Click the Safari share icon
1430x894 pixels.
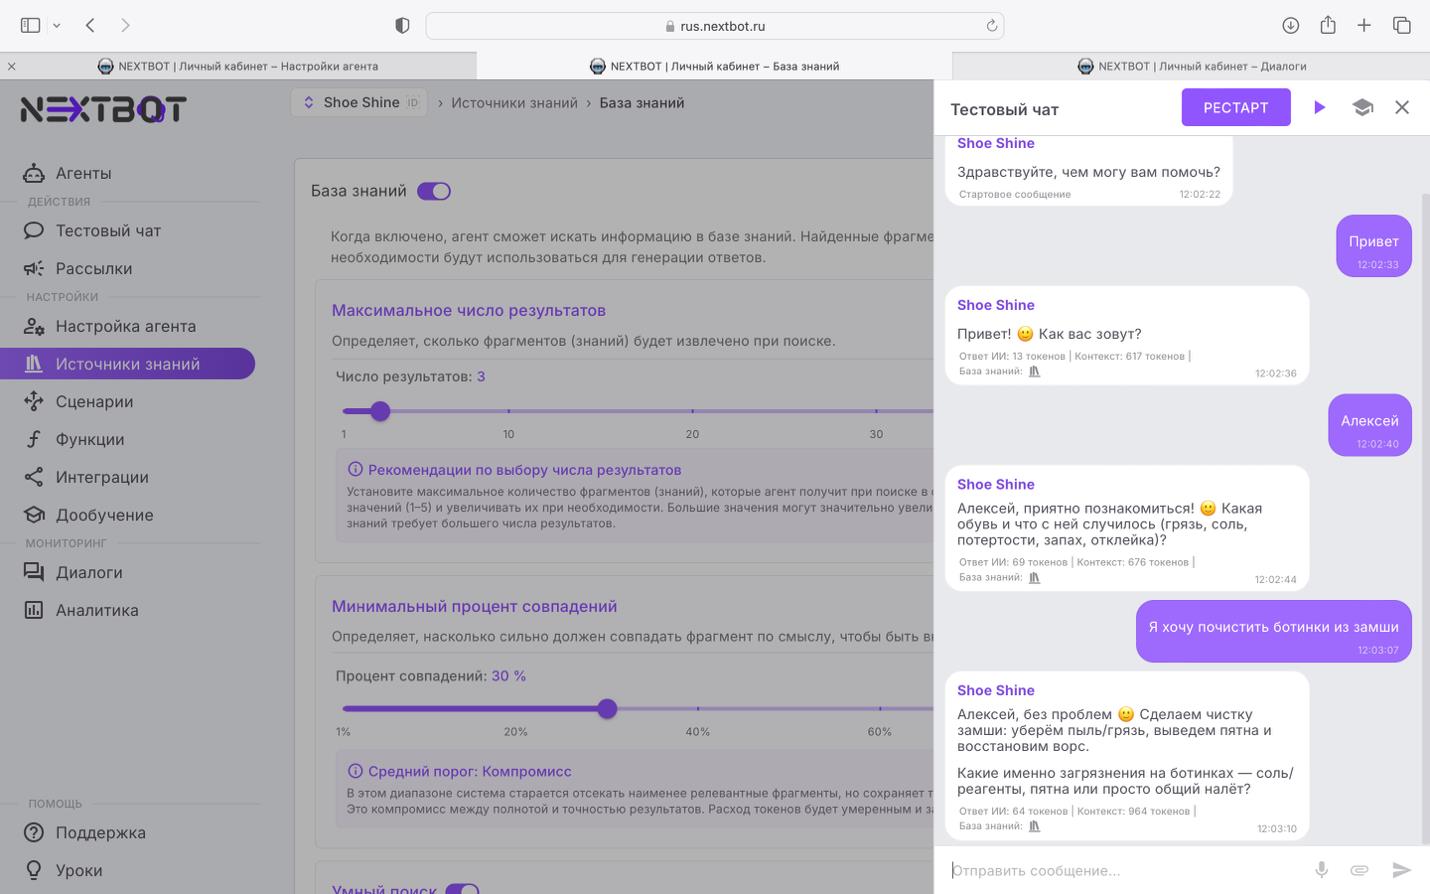[x=1327, y=26]
